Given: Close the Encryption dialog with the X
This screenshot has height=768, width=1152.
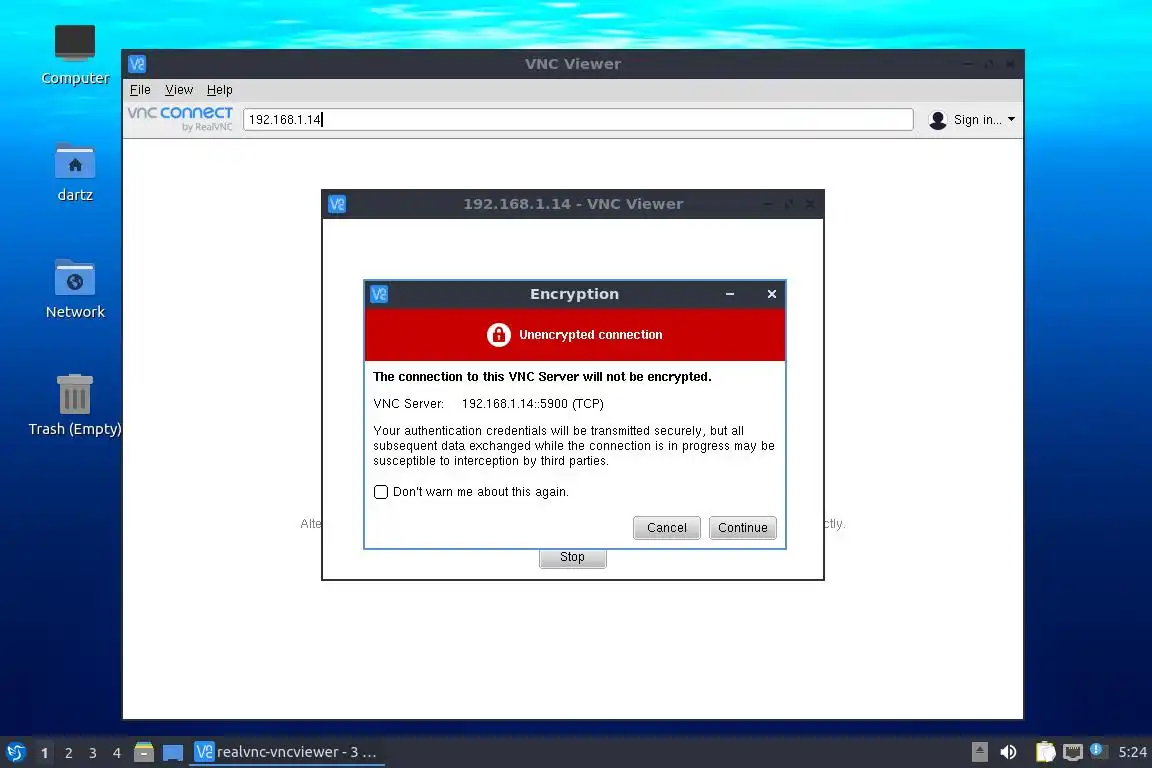Looking at the screenshot, I should pyautogui.click(x=771, y=294).
